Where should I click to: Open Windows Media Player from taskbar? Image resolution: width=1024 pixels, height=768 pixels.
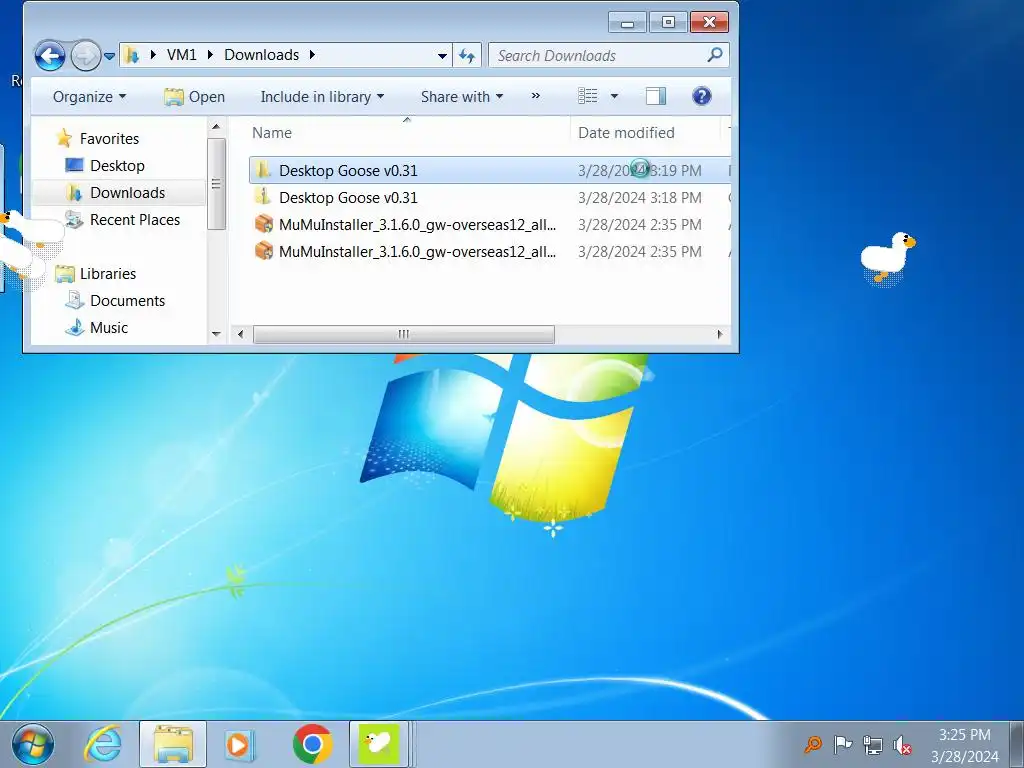pos(239,744)
